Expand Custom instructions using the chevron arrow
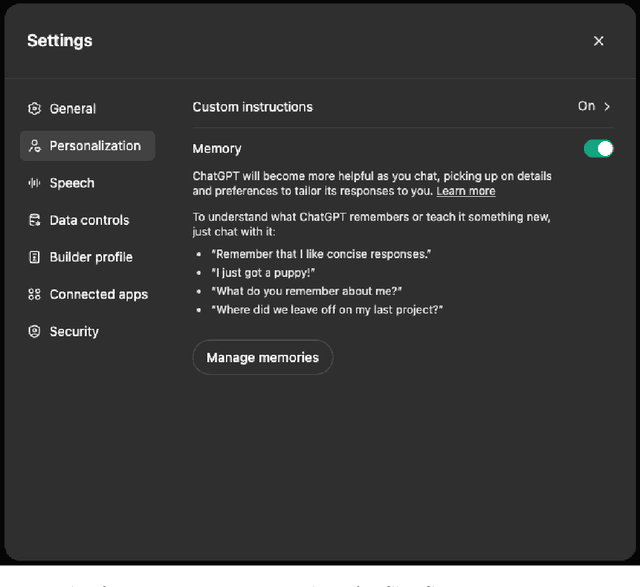 [x=607, y=106]
